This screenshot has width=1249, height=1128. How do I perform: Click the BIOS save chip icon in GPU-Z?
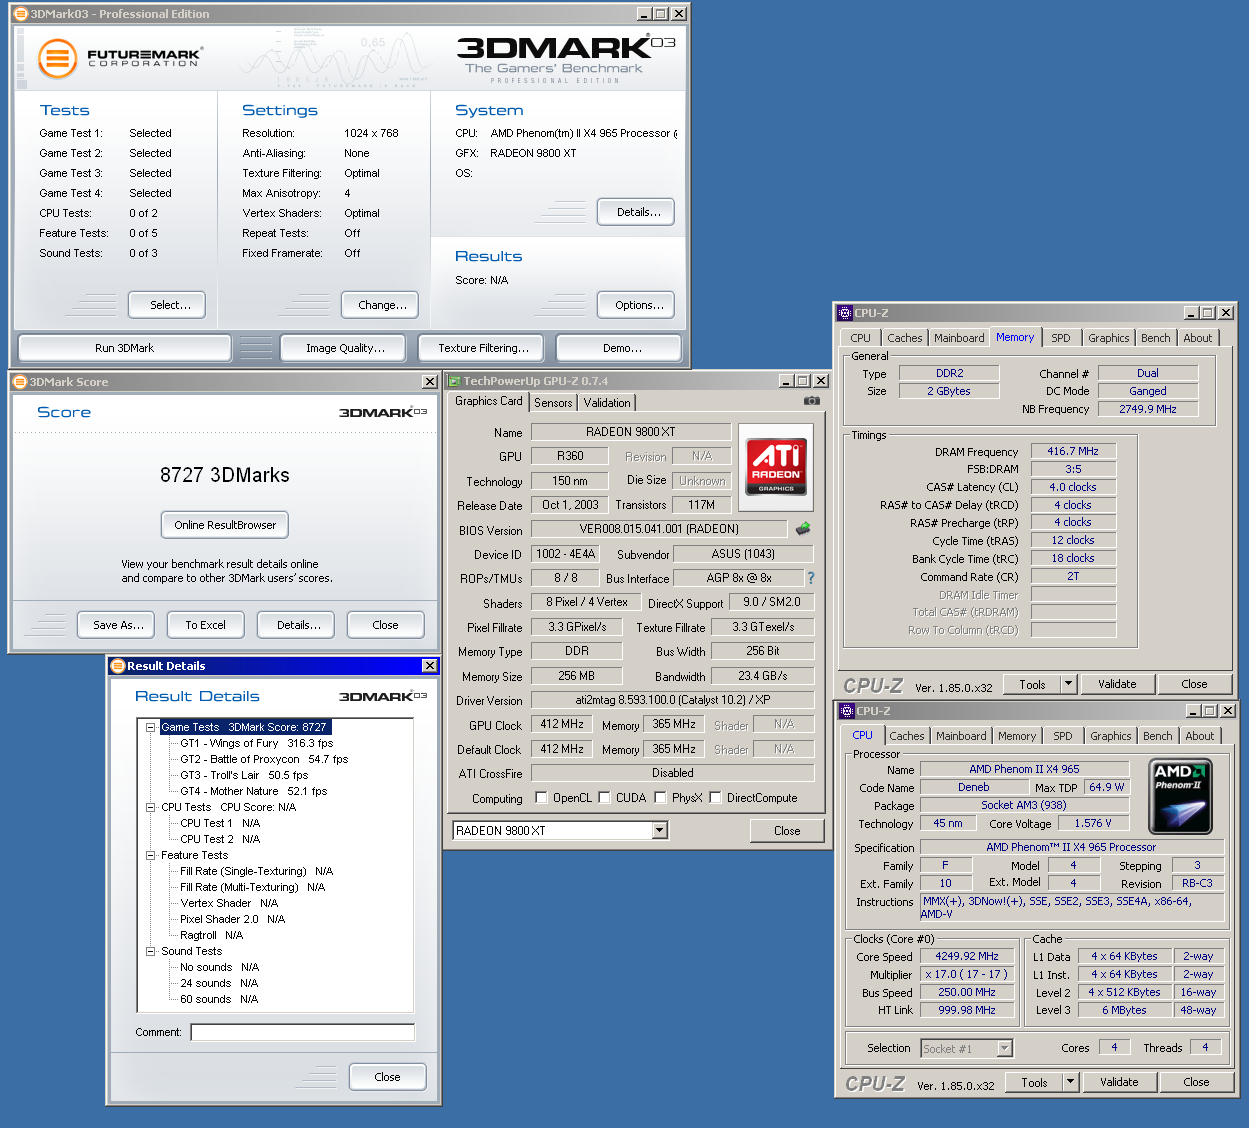click(803, 529)
